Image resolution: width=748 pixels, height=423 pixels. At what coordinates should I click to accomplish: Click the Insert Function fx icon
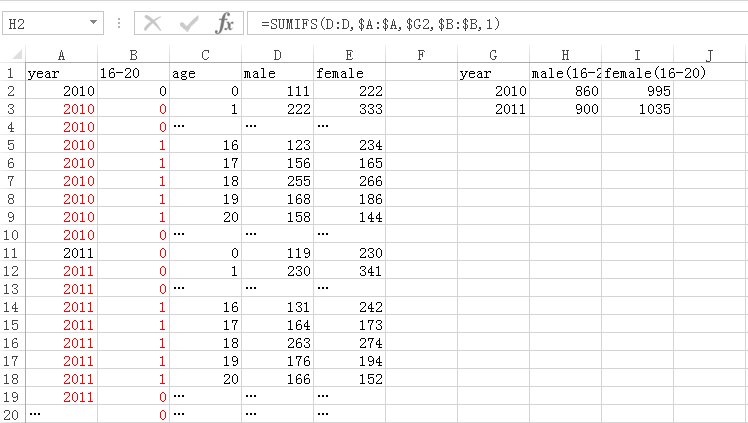click(225, 22)
